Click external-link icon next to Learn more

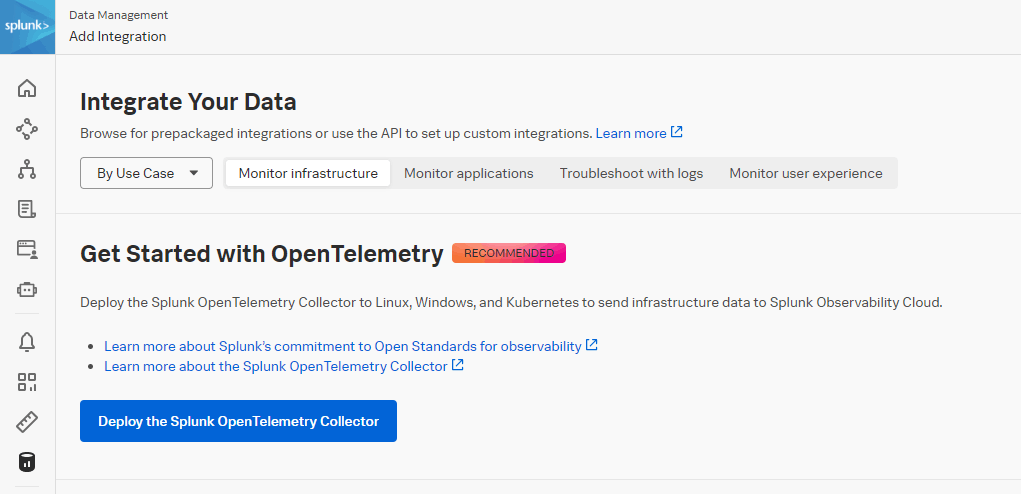pos(677,132)
